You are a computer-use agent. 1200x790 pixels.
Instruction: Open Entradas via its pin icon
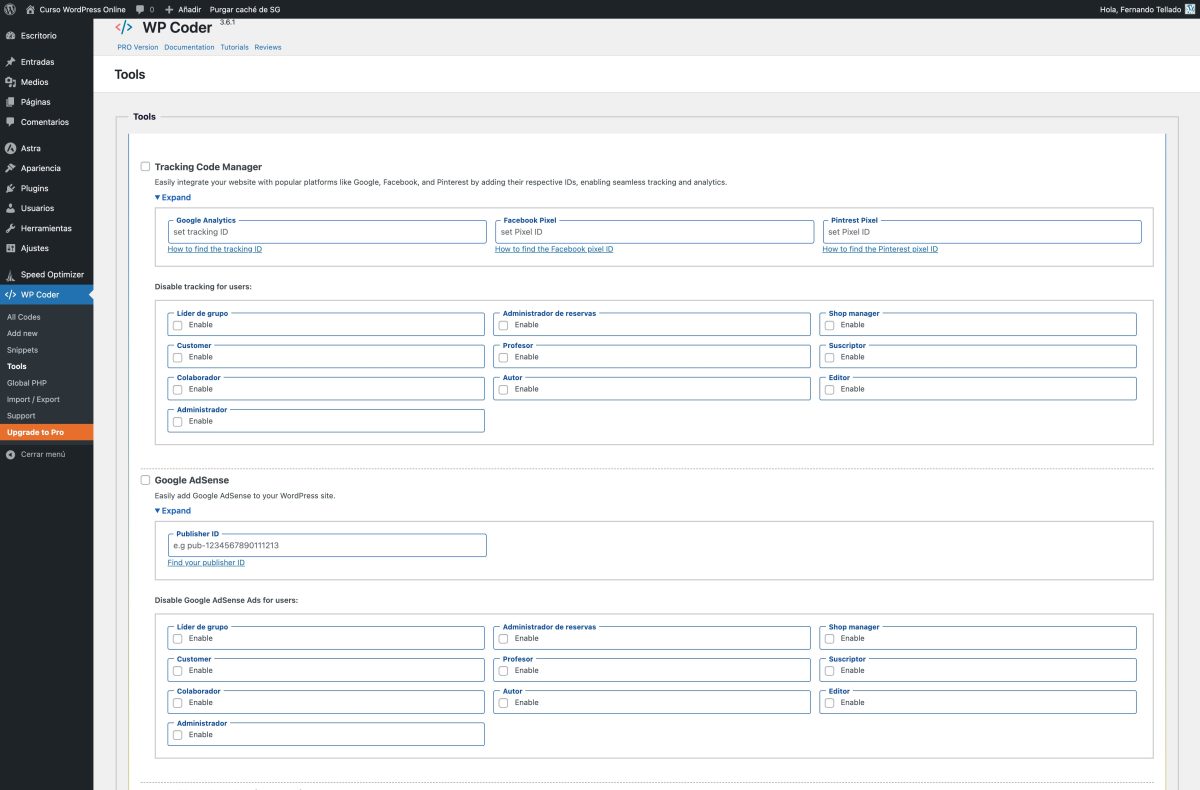pyautogui.click(x=10, y=62)
